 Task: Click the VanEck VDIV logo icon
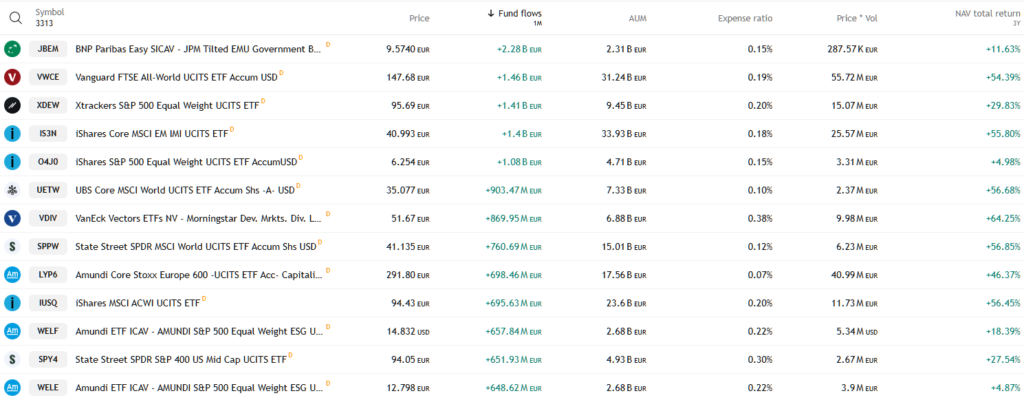click(13, 218)
